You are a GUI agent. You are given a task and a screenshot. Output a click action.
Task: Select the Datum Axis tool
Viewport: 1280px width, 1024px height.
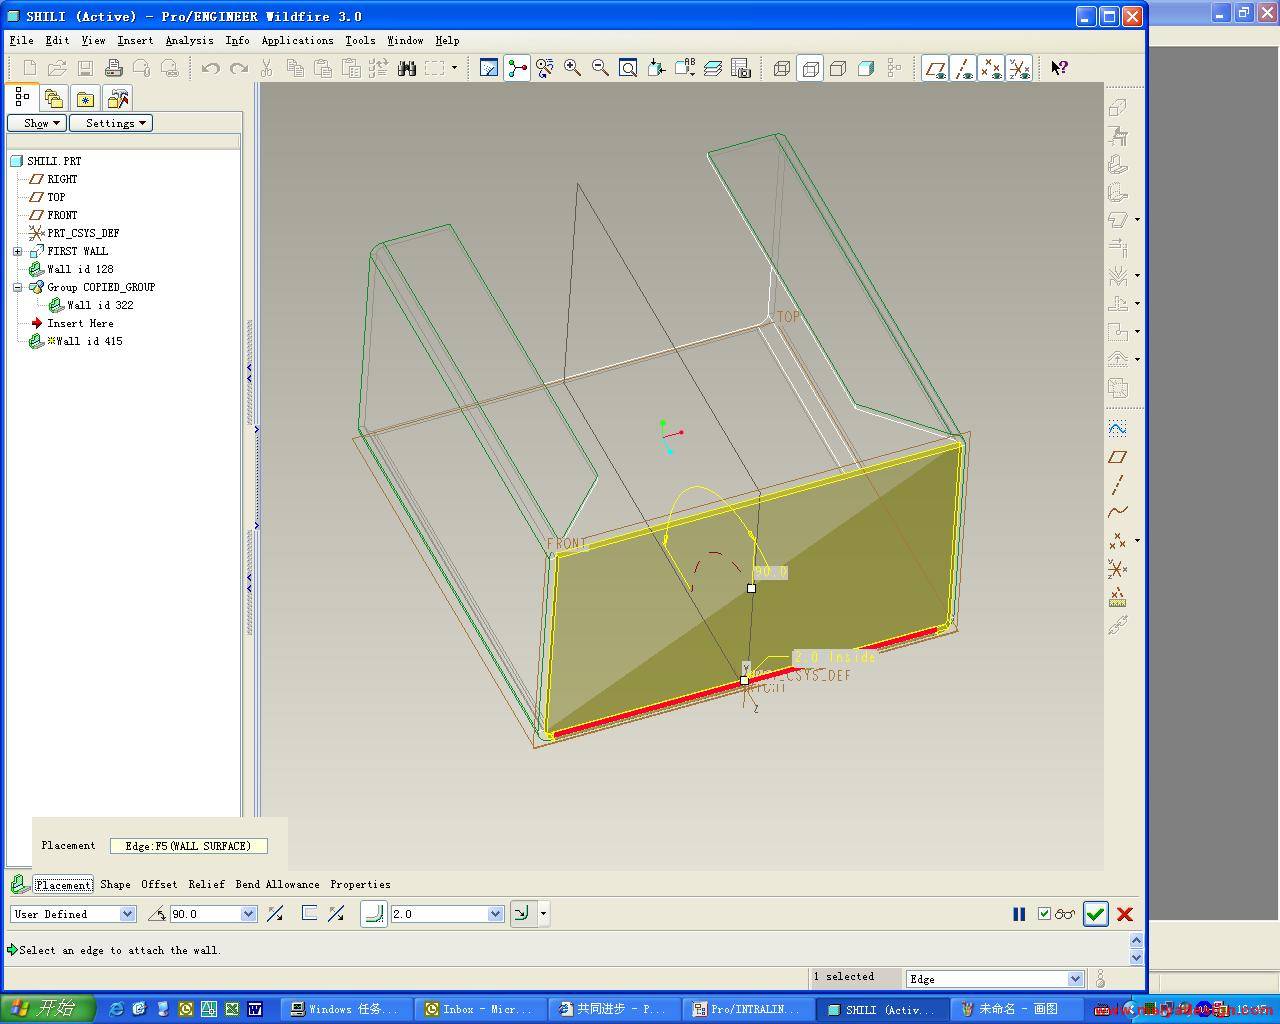coord(1118,485)
